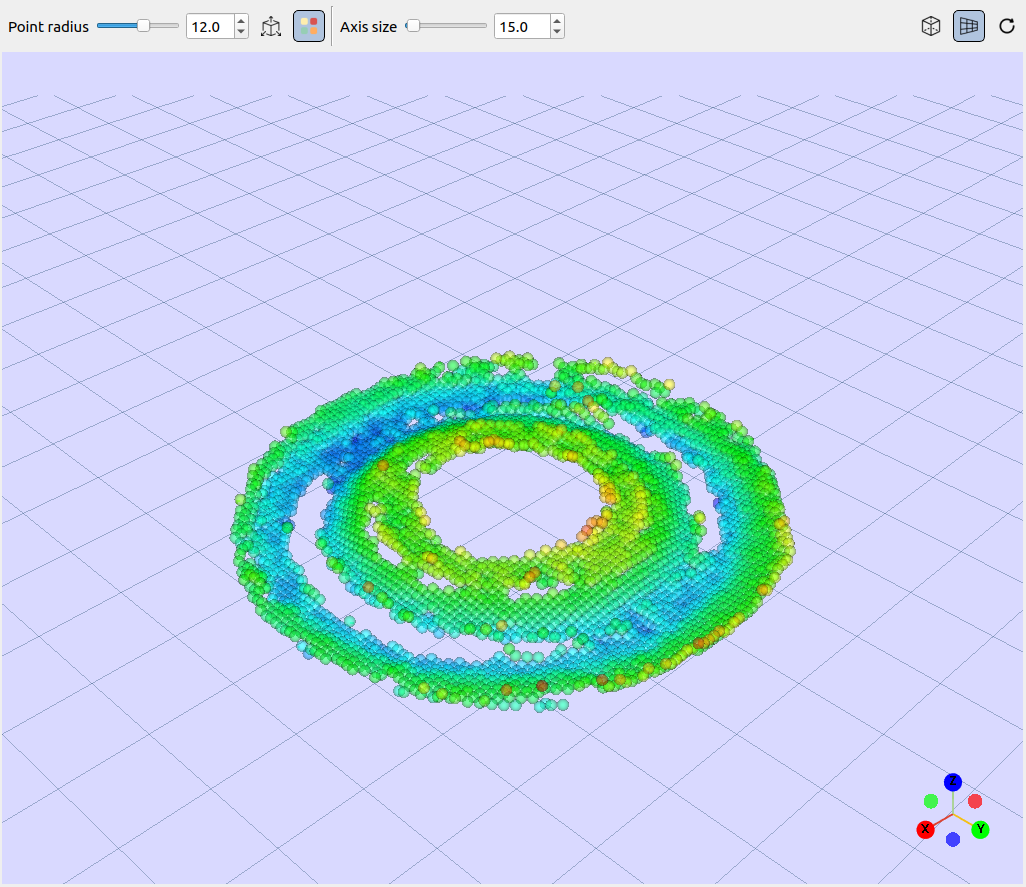Click the Axis size value field showing 15.0
The height and width of the screenshot is (887, 1026).
[x=522, y=27]
